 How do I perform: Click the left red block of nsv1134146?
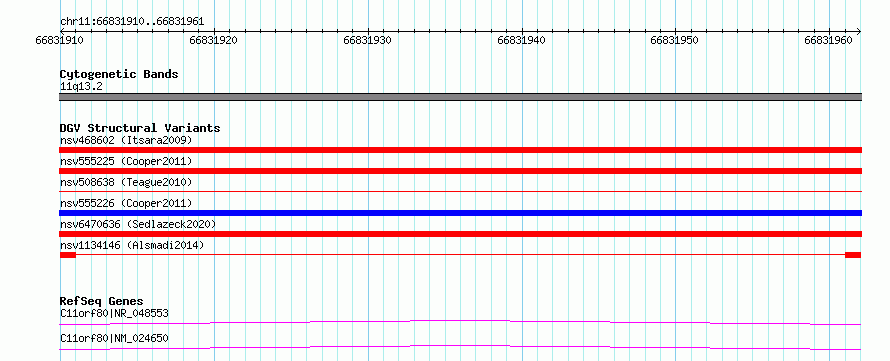click(68, 255)
